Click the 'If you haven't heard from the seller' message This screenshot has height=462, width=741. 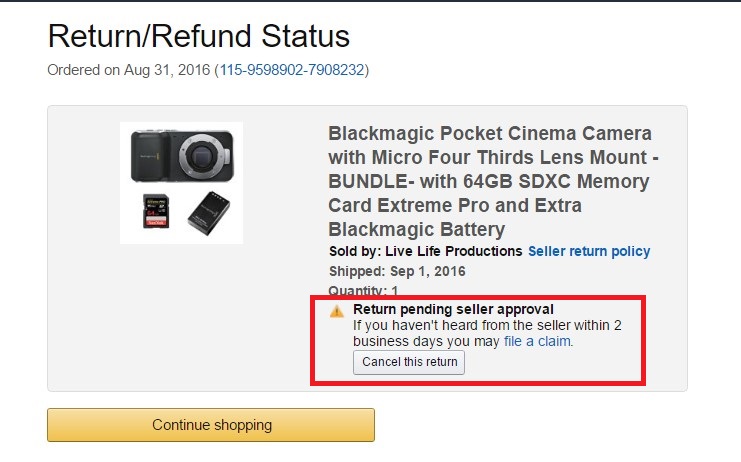(x=490, y=326)
